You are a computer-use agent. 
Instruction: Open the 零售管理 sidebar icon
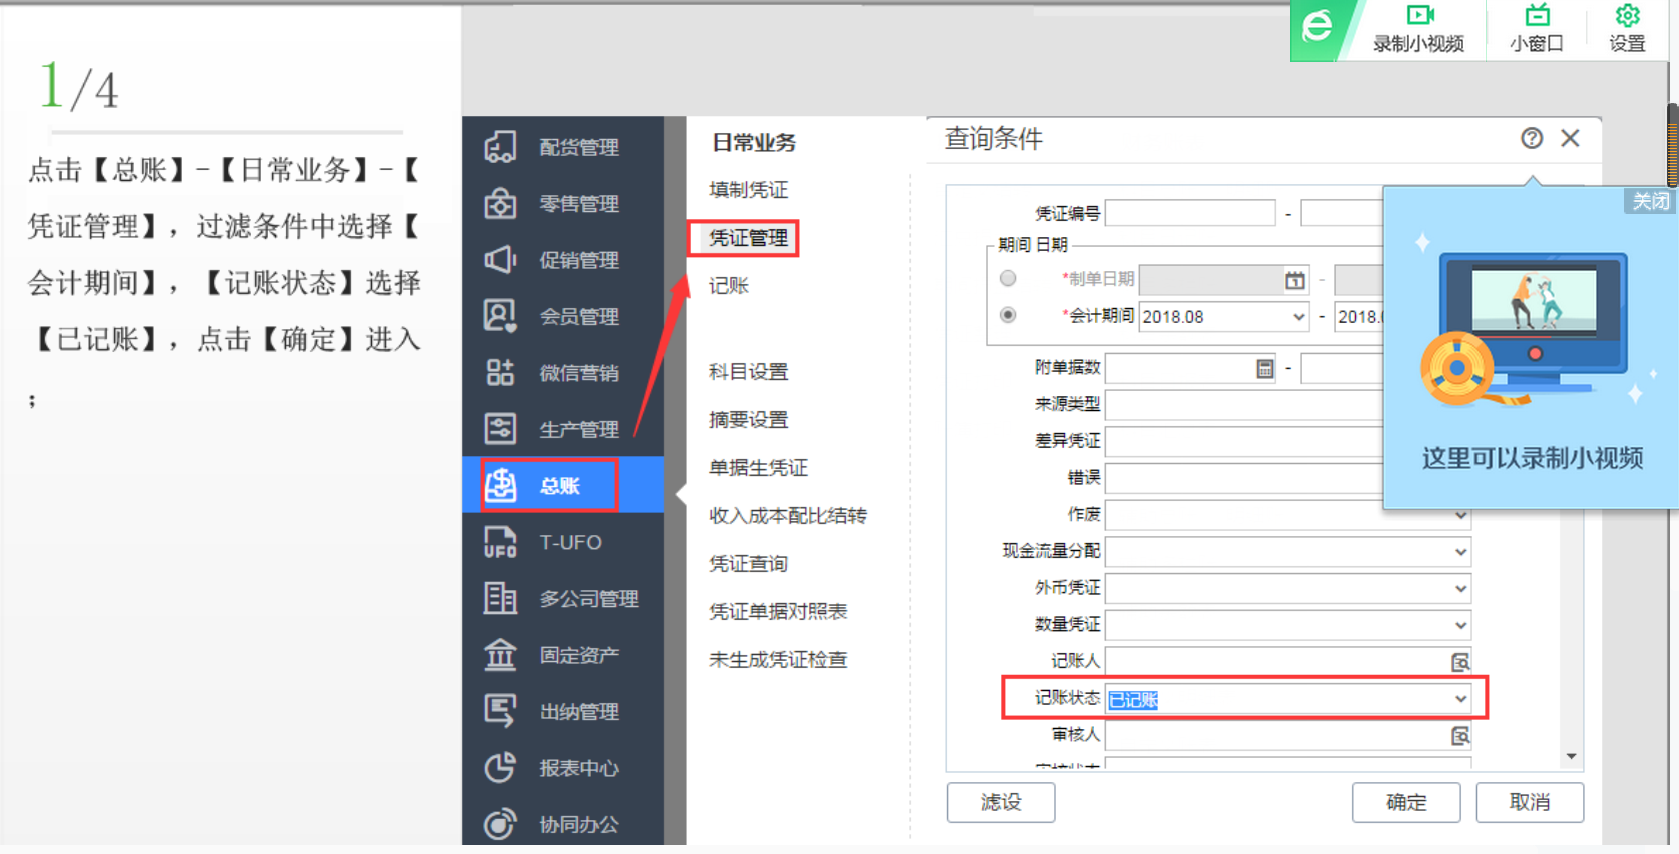500,203
